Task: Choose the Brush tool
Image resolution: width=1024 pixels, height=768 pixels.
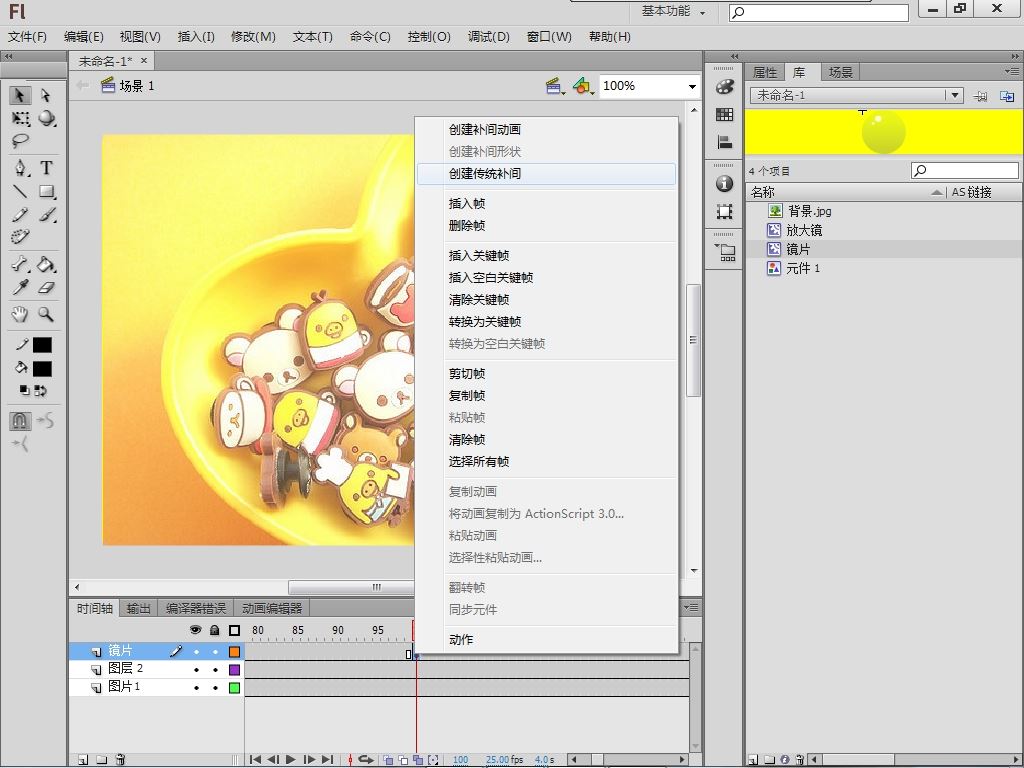Action: 46,214
